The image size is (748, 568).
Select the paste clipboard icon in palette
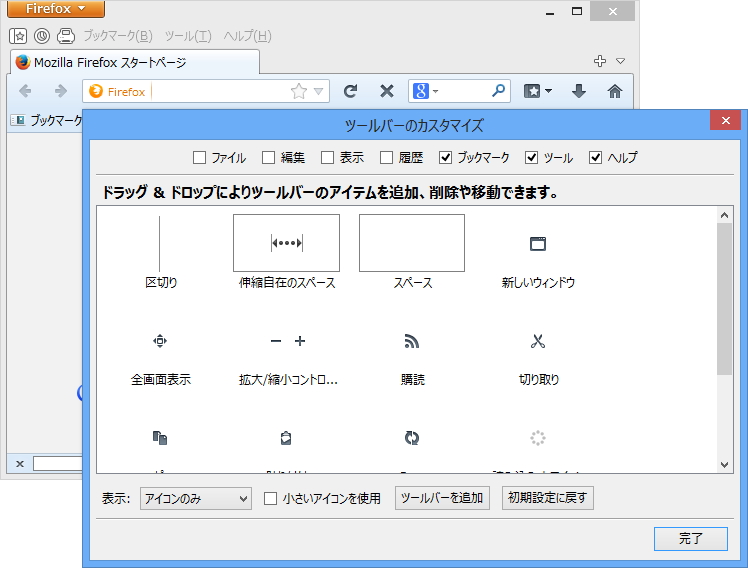tap(286, 438)
